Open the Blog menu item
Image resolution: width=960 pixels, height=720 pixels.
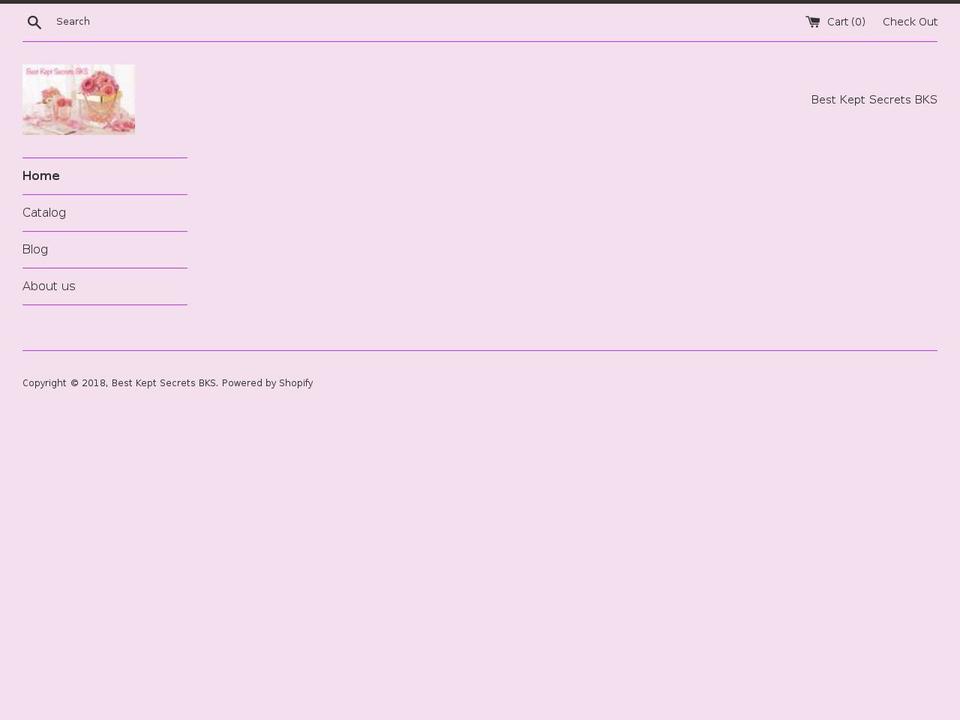coord(35,249)
